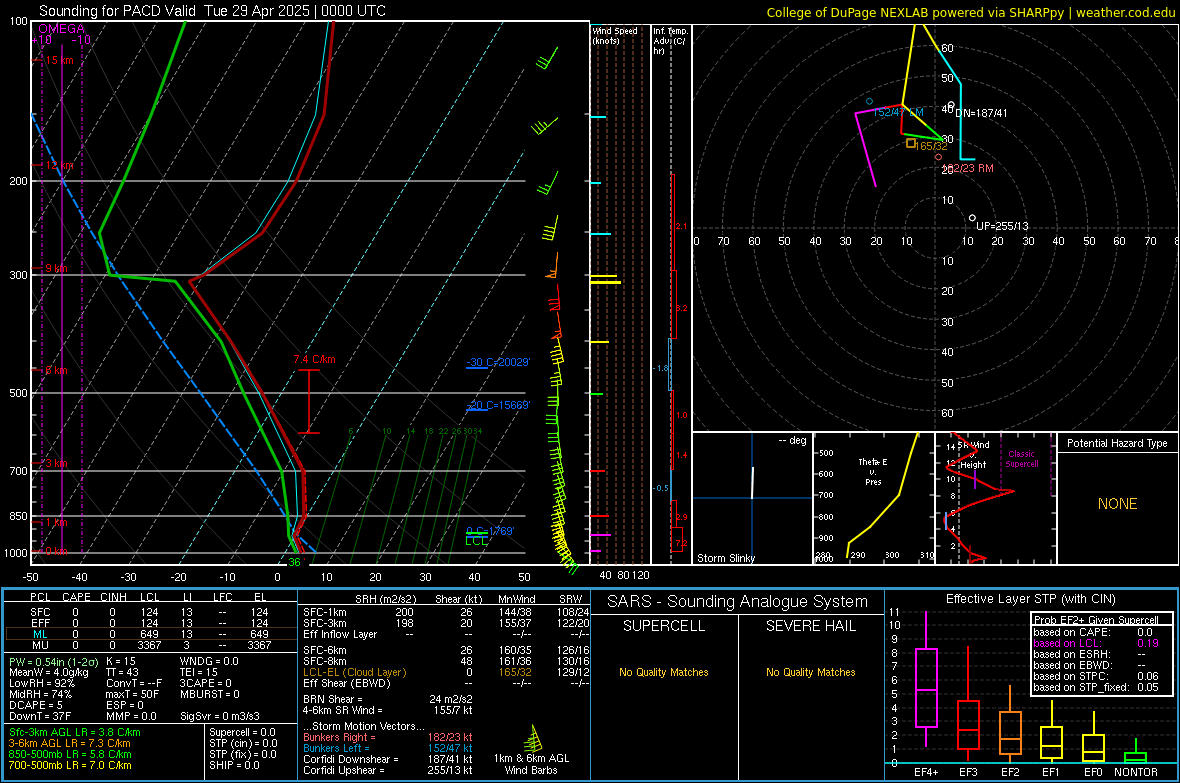Click the weather.cod.edu credit text
The width and height of the screenshot is (1180, 783).
pyautogui.click(x=1125, y=12)
